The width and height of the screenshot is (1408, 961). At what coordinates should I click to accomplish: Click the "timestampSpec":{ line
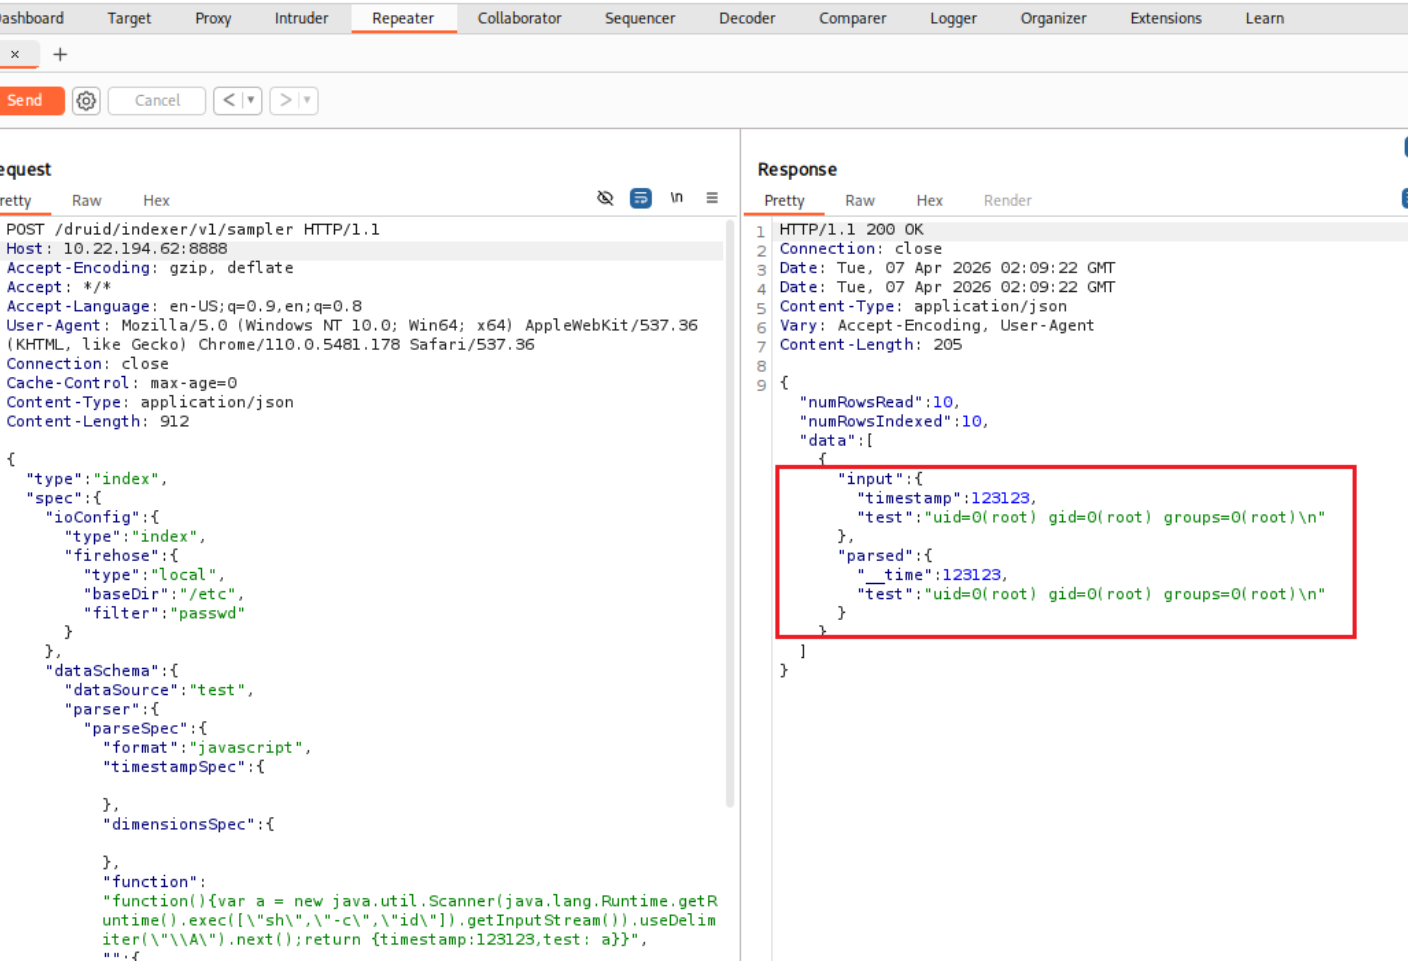click(x=183, y=767)
